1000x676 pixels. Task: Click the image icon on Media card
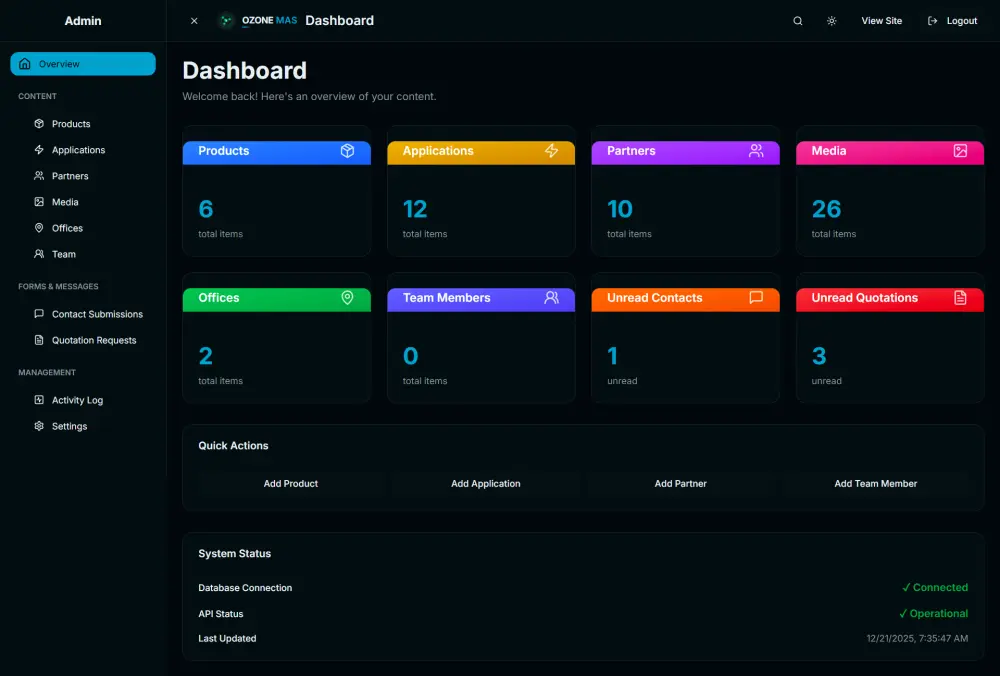coord(960,151)
